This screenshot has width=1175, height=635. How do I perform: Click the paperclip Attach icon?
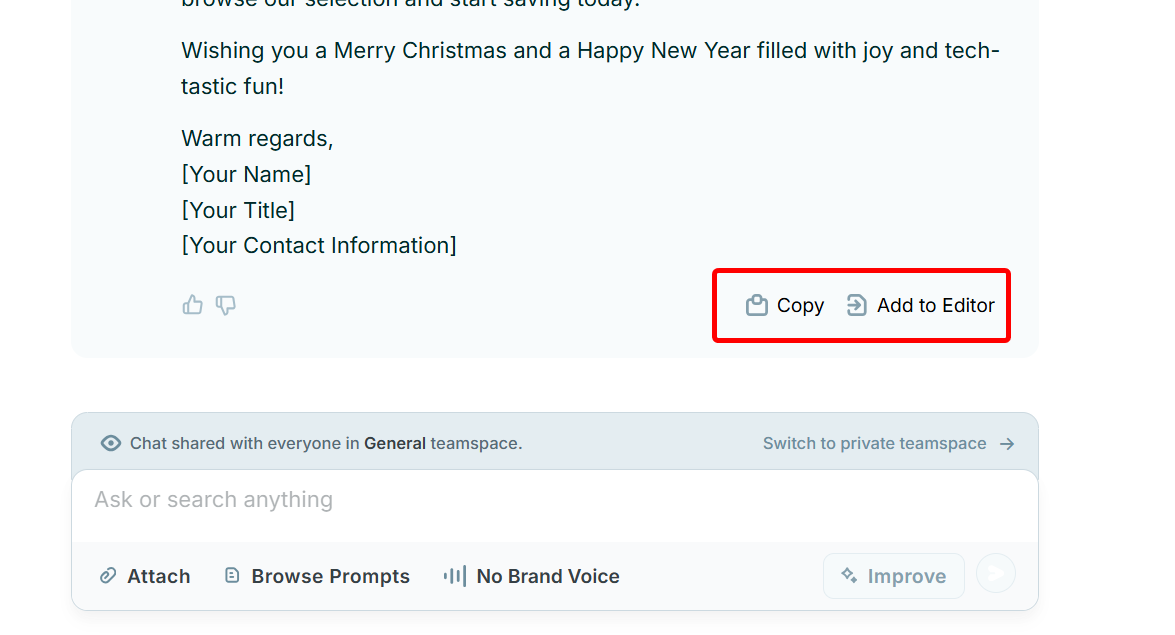pos(108,576)
